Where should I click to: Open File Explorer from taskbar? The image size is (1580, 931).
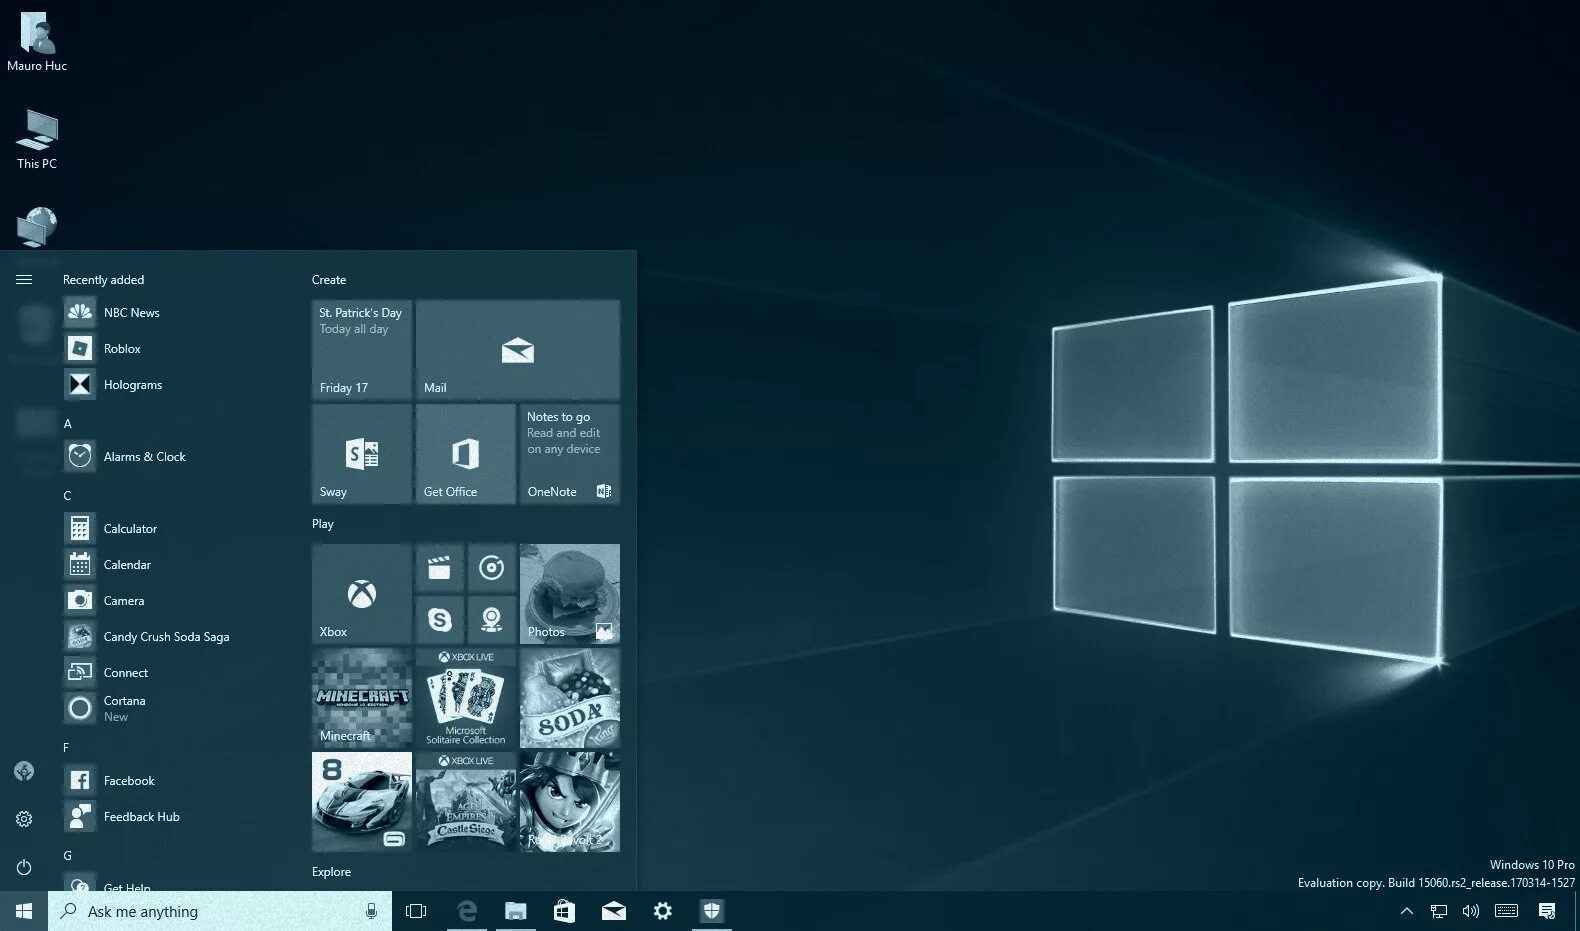(x=516, y=911)
